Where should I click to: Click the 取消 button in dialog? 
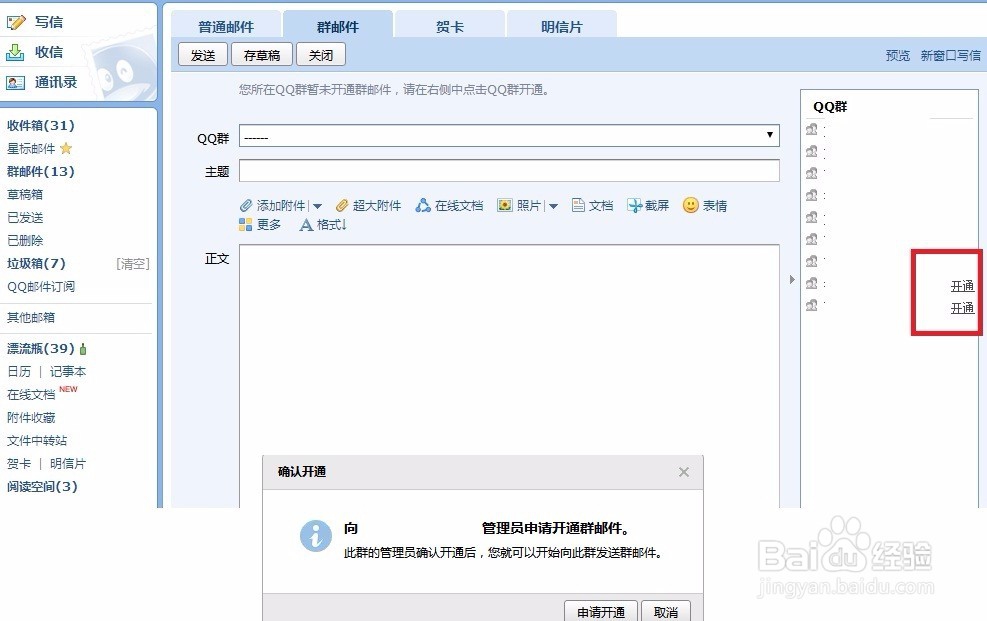click(x=665, y=612)
